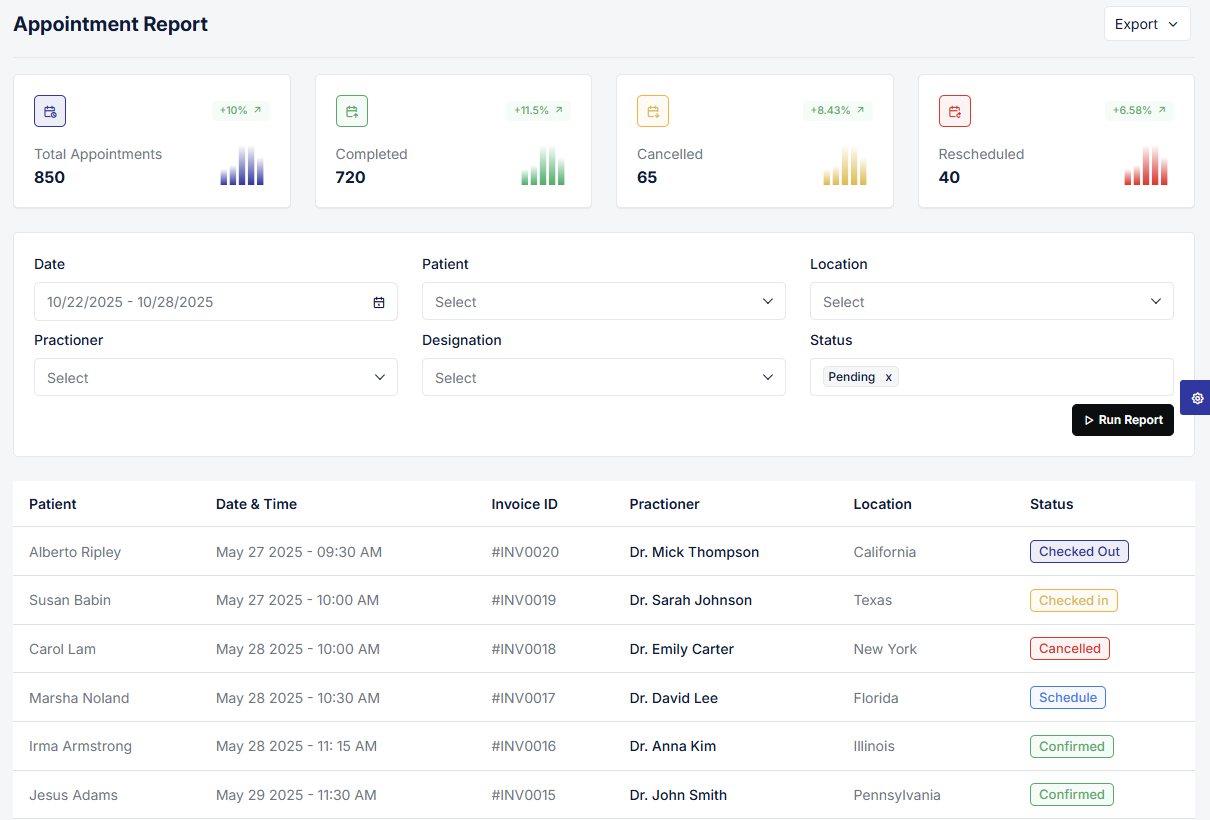The width and height of the screenshot is (1210, 820).
Task: Click the Checked Out status badge
Action: click(1080, 551)
